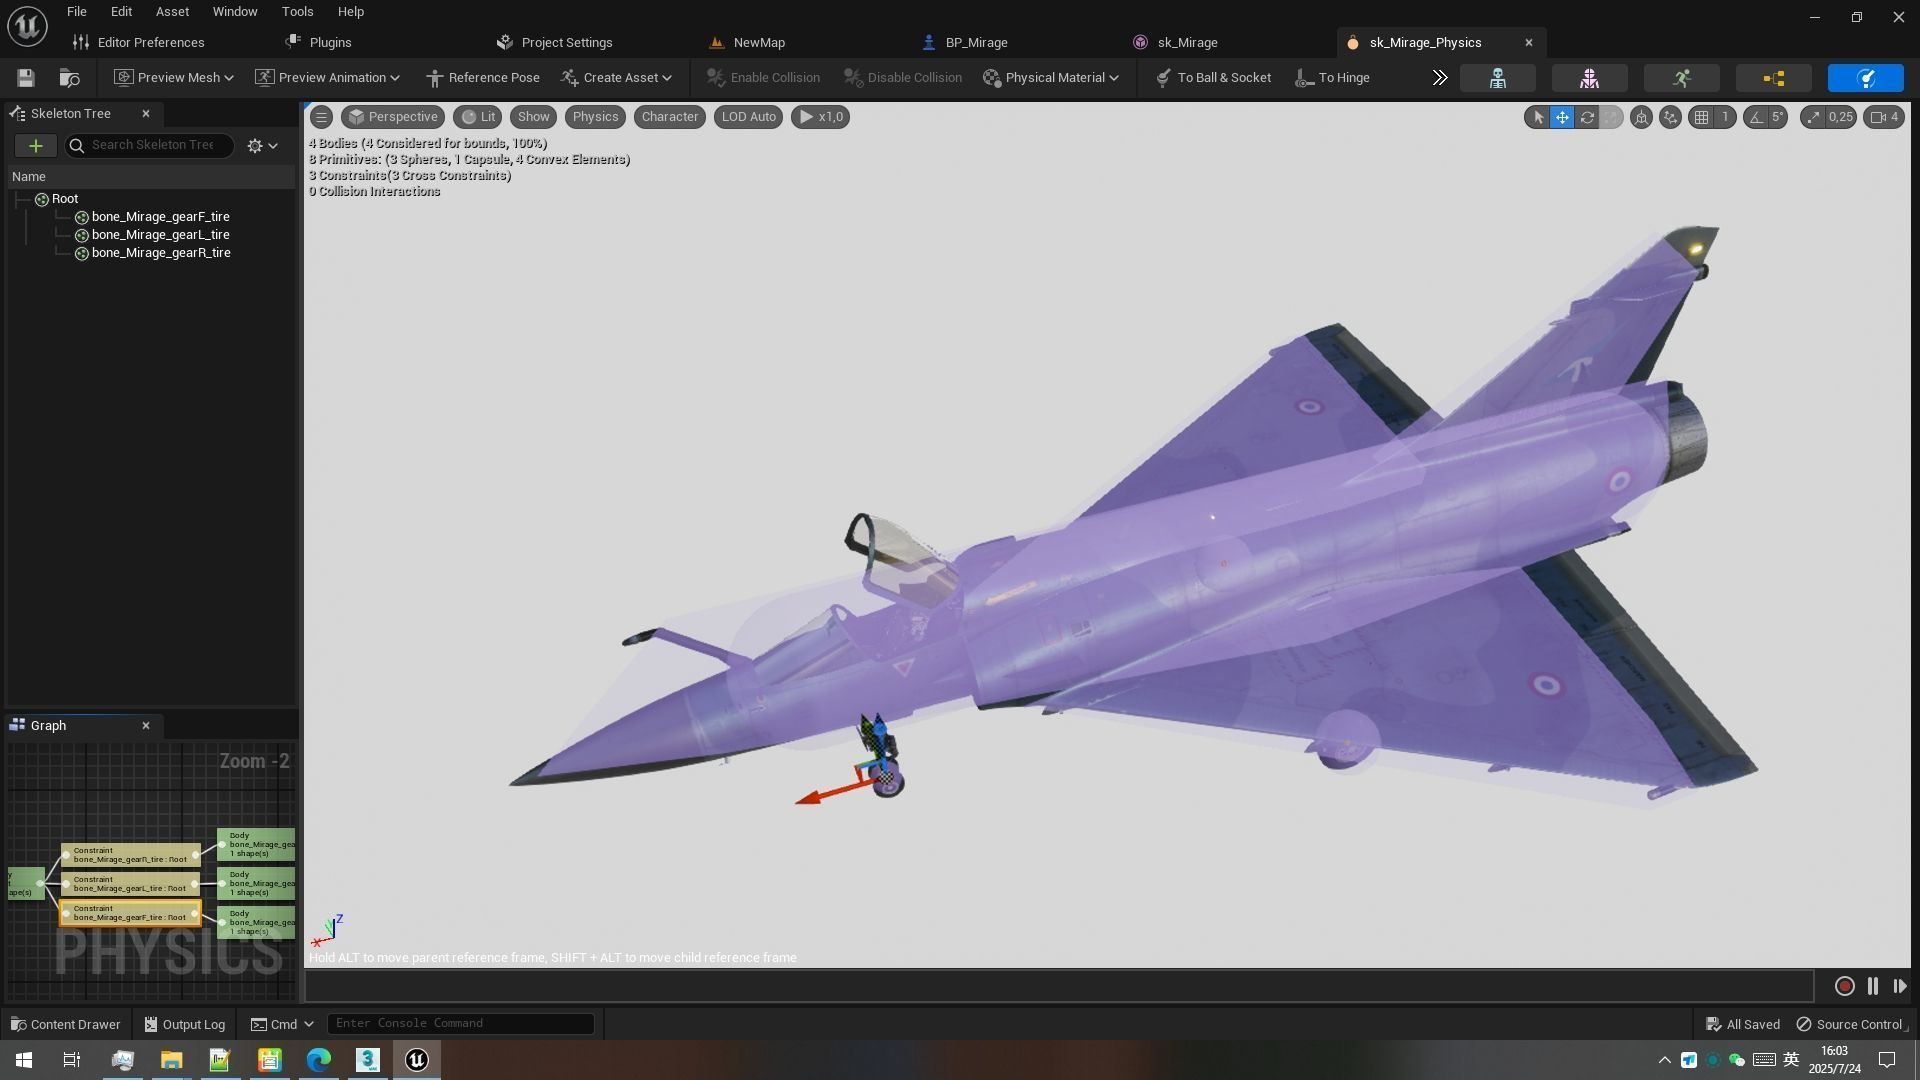Open the Perspective view mode dropdown

coord(393,117)
